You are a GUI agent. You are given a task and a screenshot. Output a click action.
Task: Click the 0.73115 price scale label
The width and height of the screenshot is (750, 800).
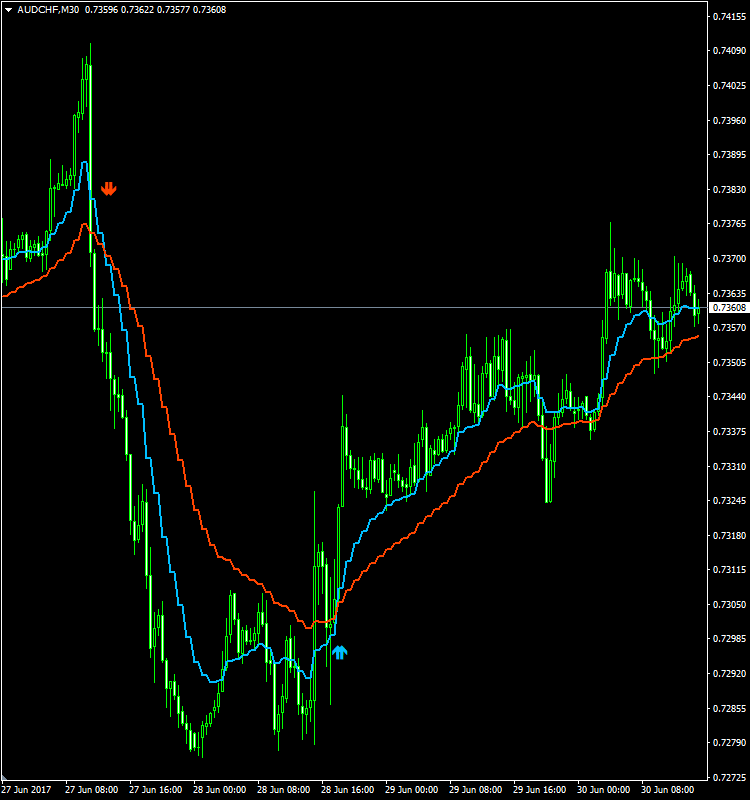729,569
